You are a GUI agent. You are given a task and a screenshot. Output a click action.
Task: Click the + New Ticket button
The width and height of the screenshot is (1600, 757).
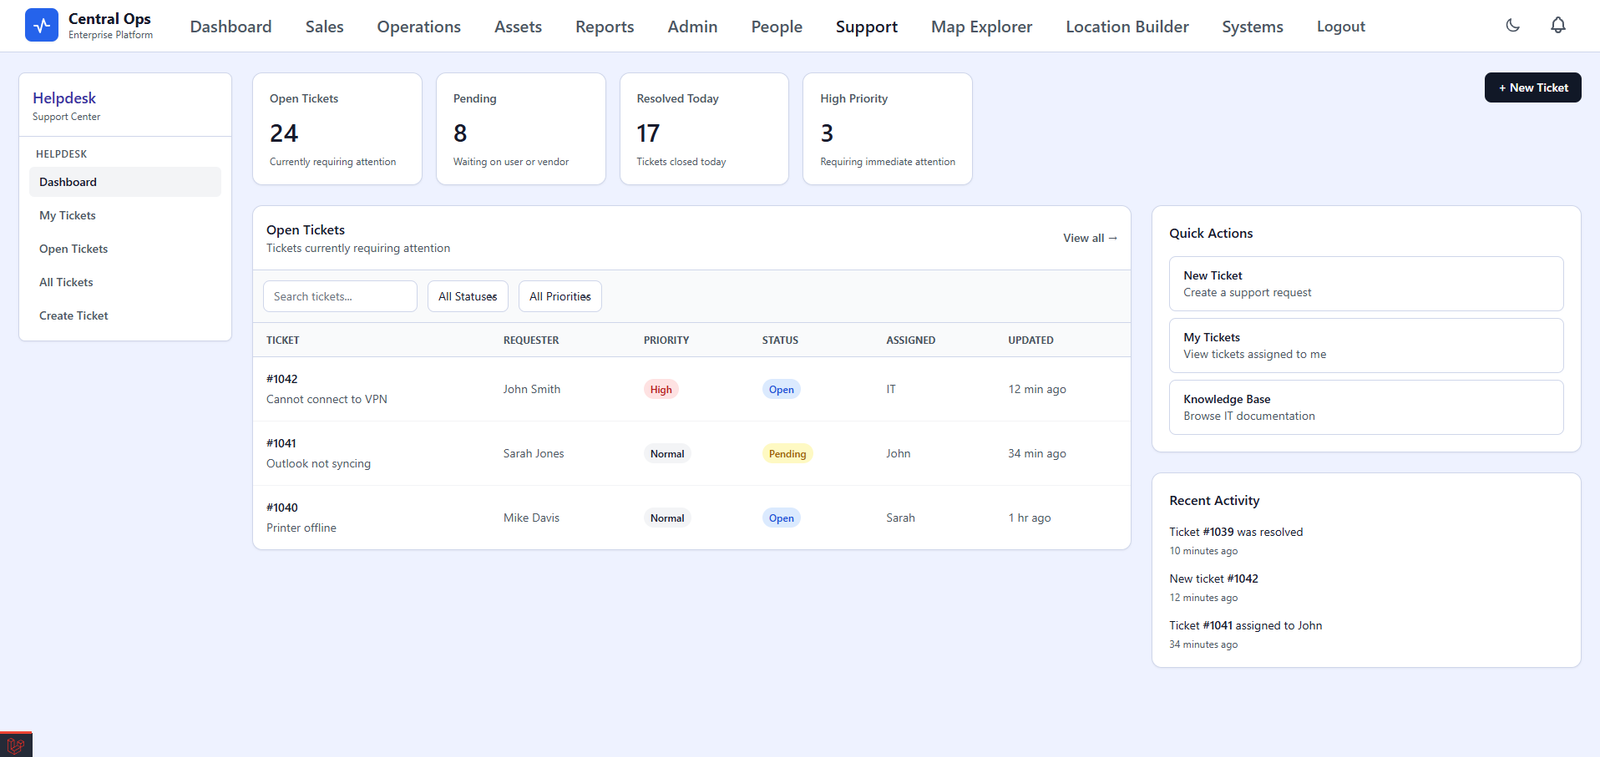(x=1533, y=88)
